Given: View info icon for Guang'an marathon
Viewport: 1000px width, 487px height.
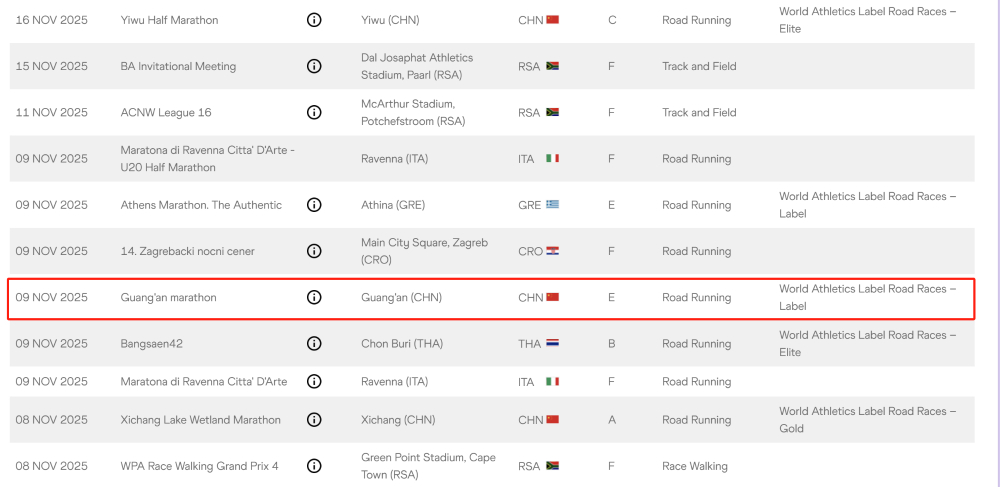Looking at the screenshot, I should tap(314, 297).
